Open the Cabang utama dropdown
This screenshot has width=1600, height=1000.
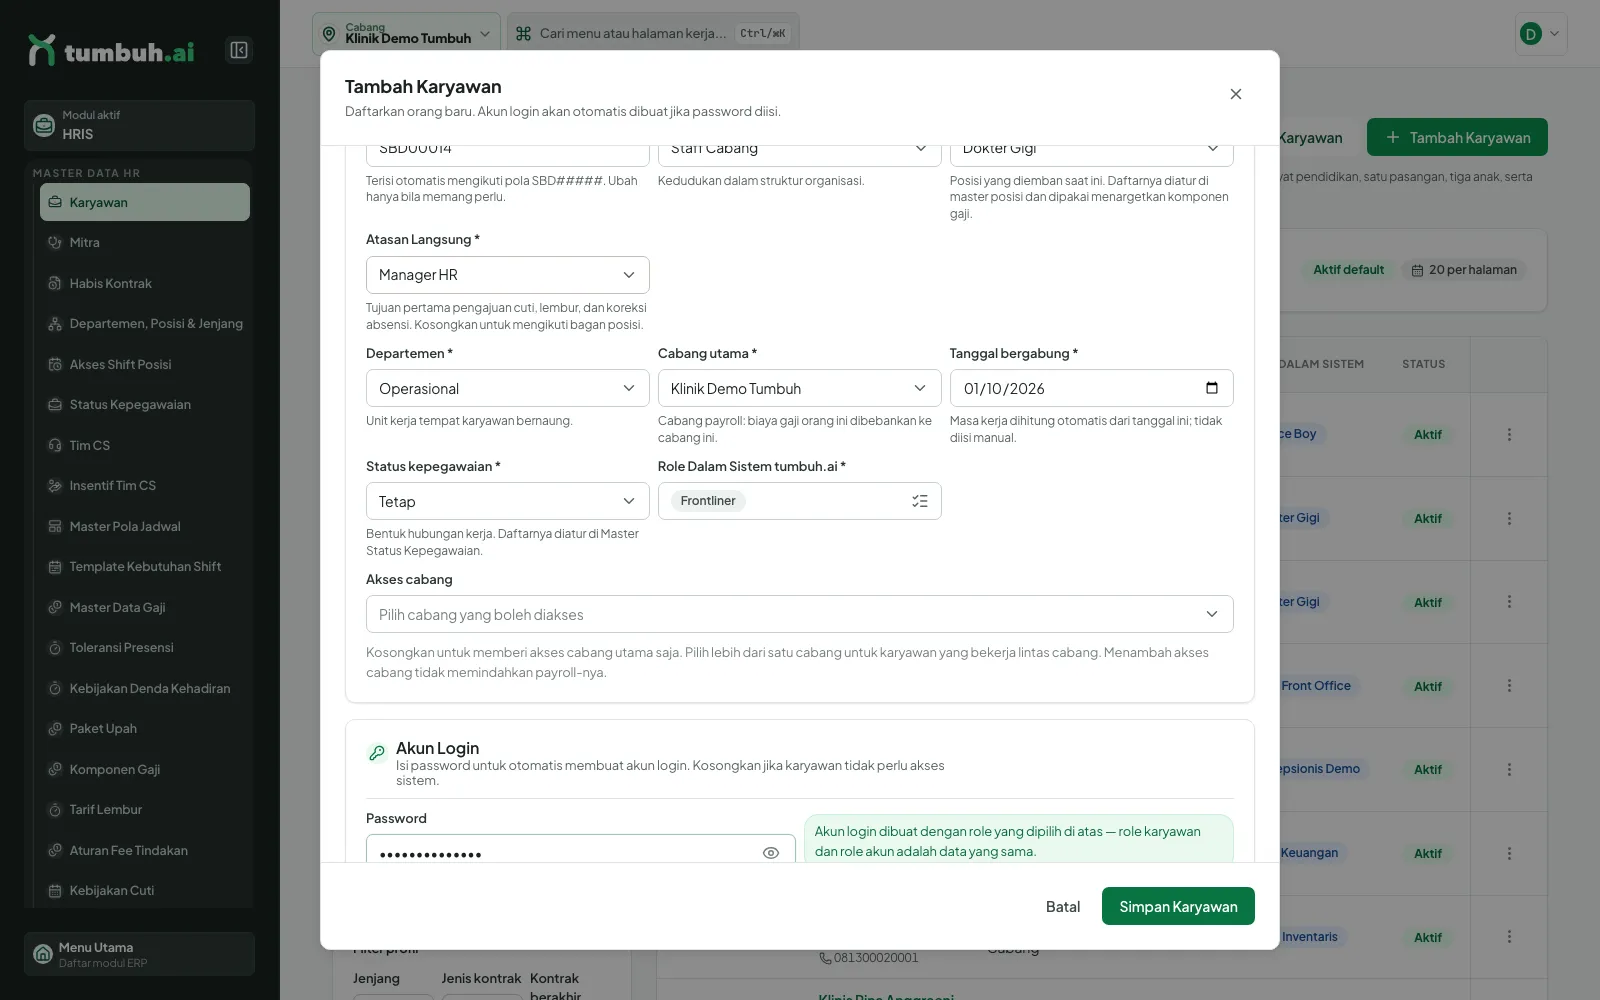click(x=800, y=388)
